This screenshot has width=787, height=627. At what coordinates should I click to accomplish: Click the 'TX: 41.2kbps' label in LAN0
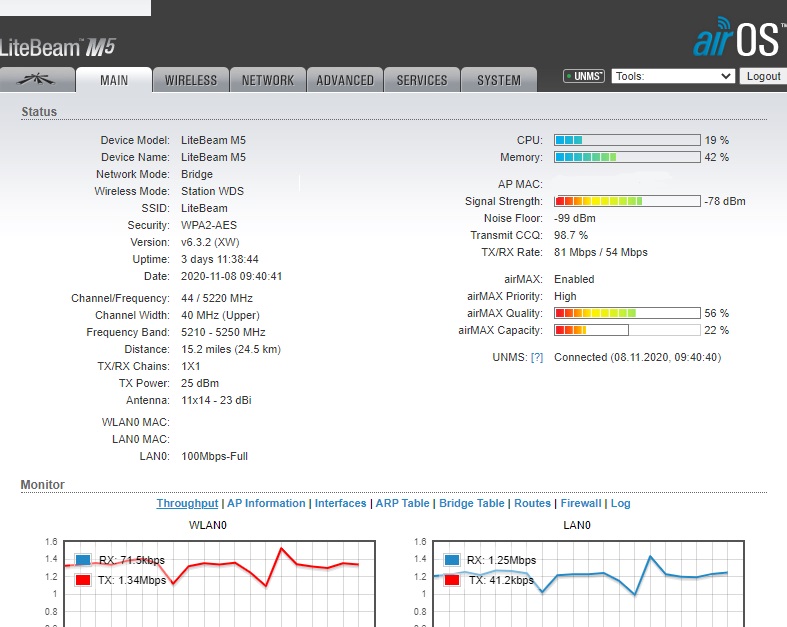pos(501,580)
